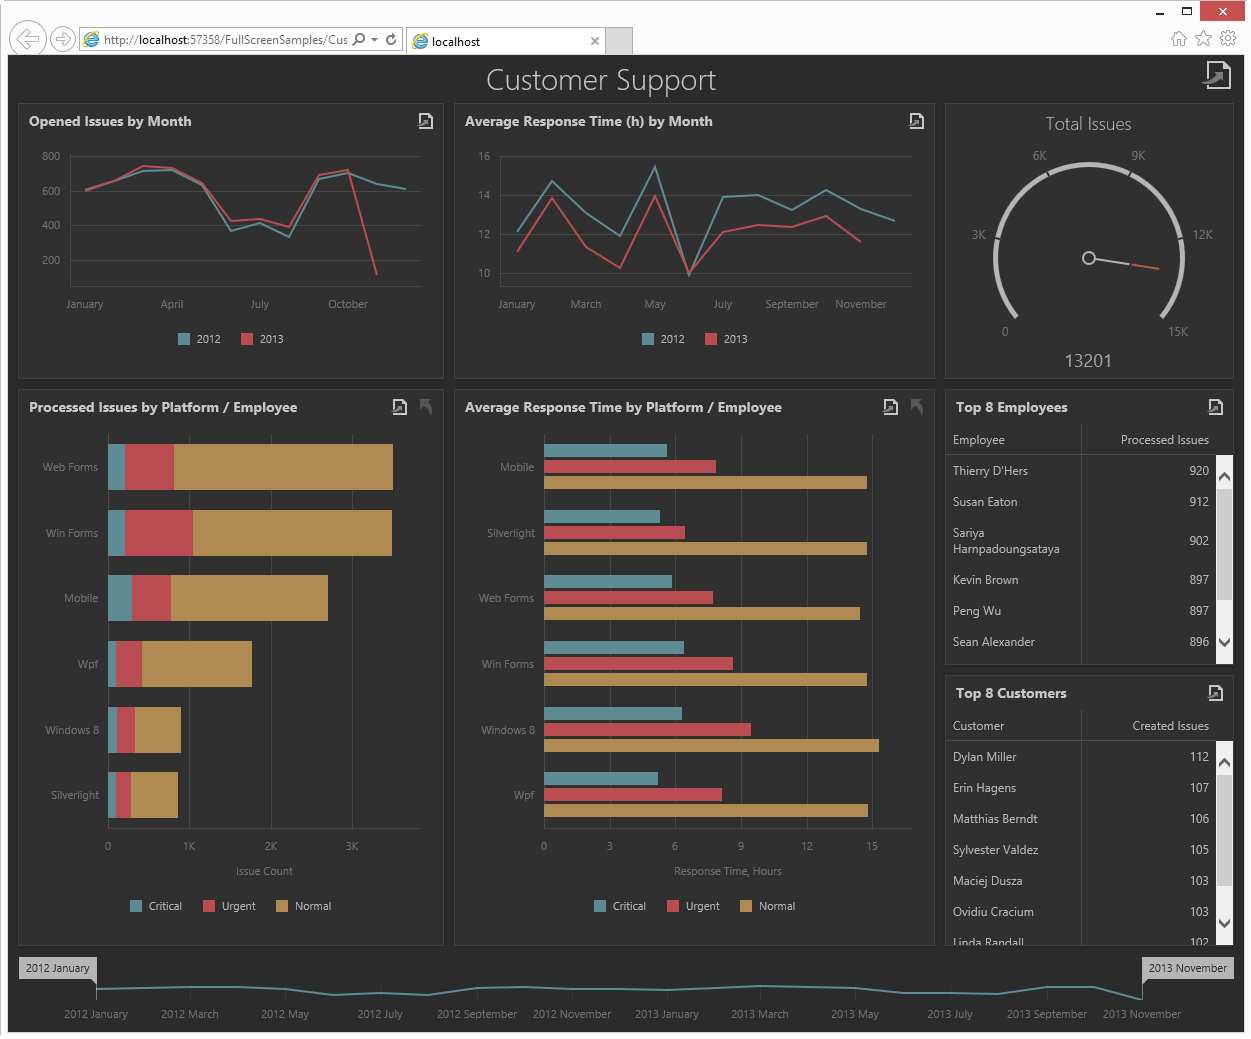Export the Opened Issues by Month chart

point(425,121)
